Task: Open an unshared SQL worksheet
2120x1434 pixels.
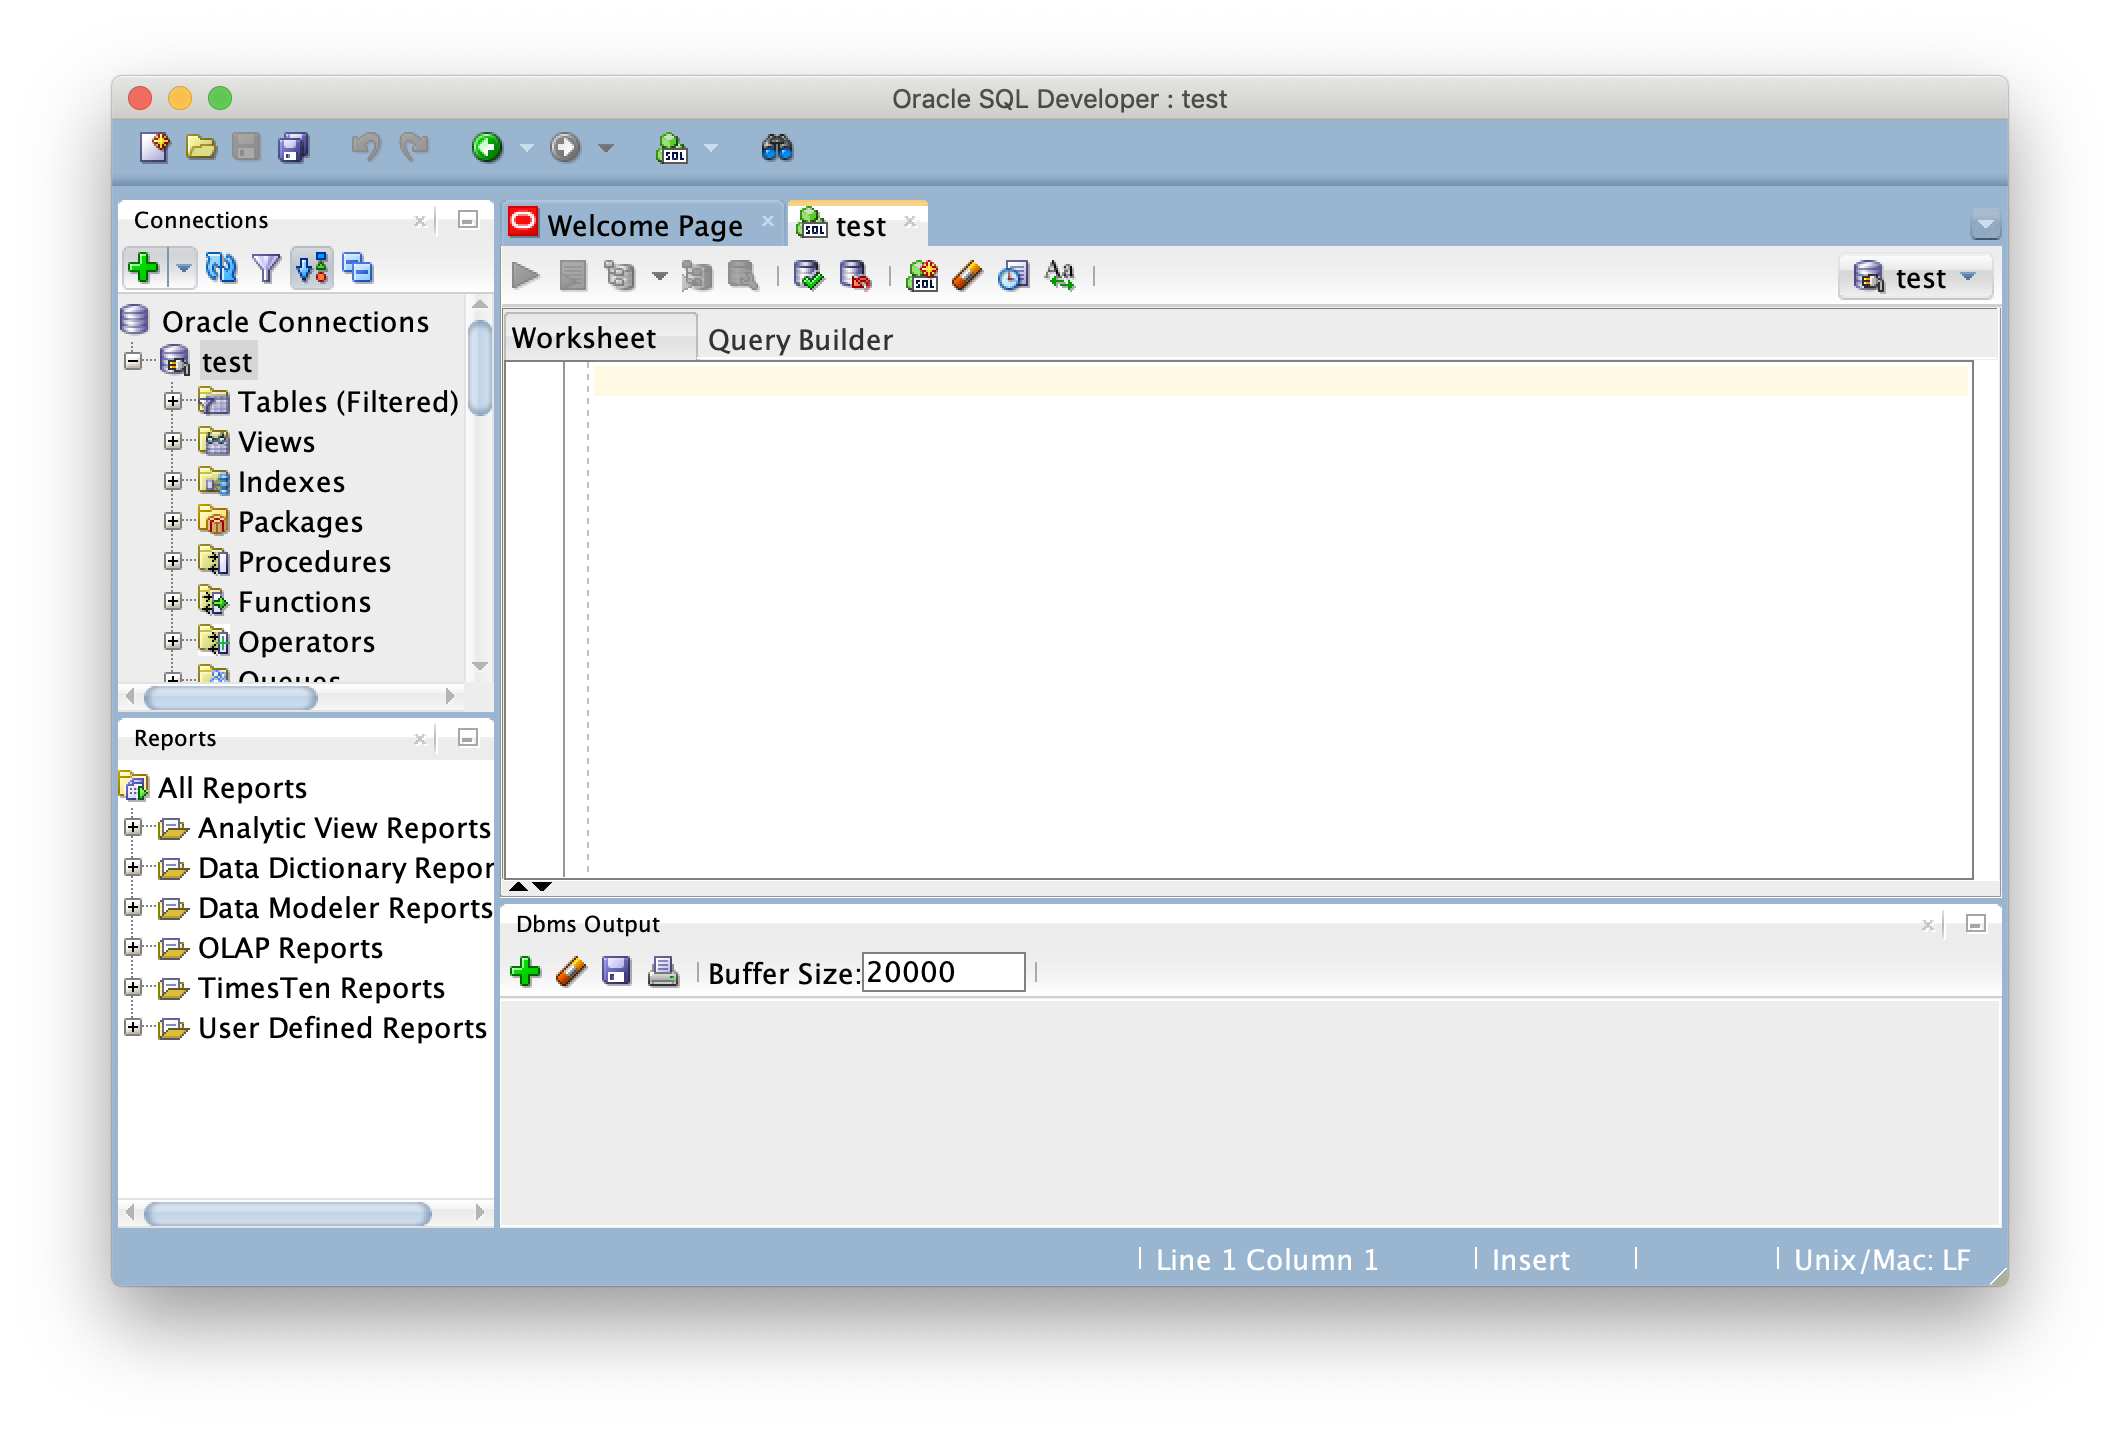Action: [x=921, y=275]
